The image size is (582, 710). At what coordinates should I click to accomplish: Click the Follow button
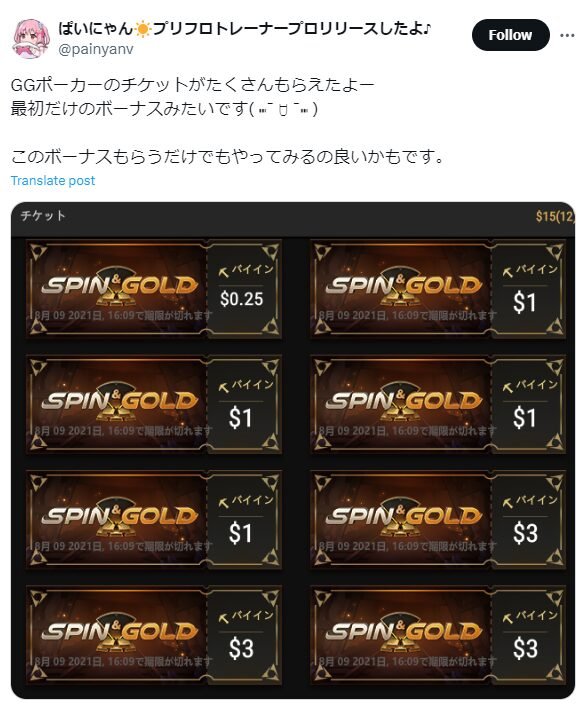(510, 35)
